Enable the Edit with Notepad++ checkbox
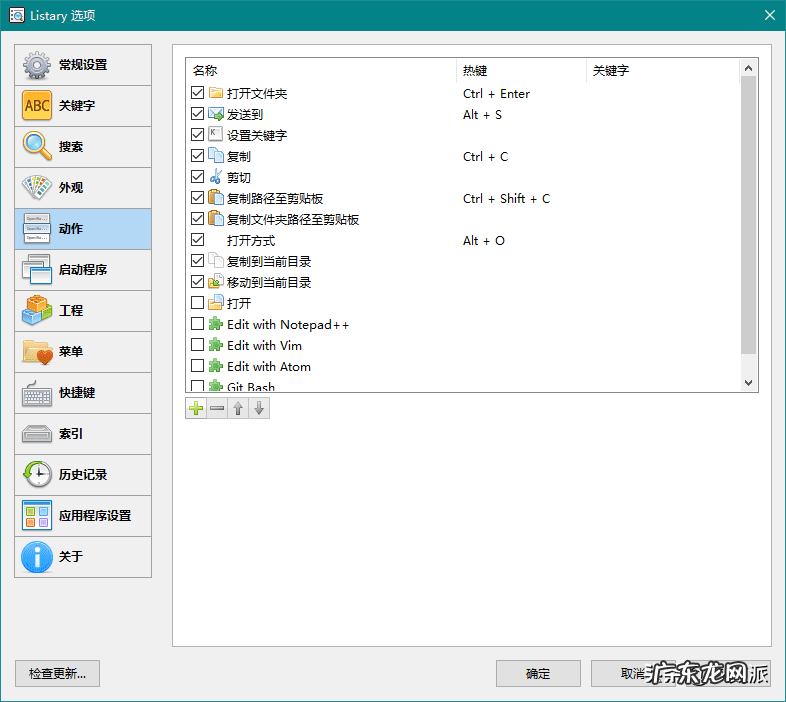The image size is (786, 702). point(197,325)
